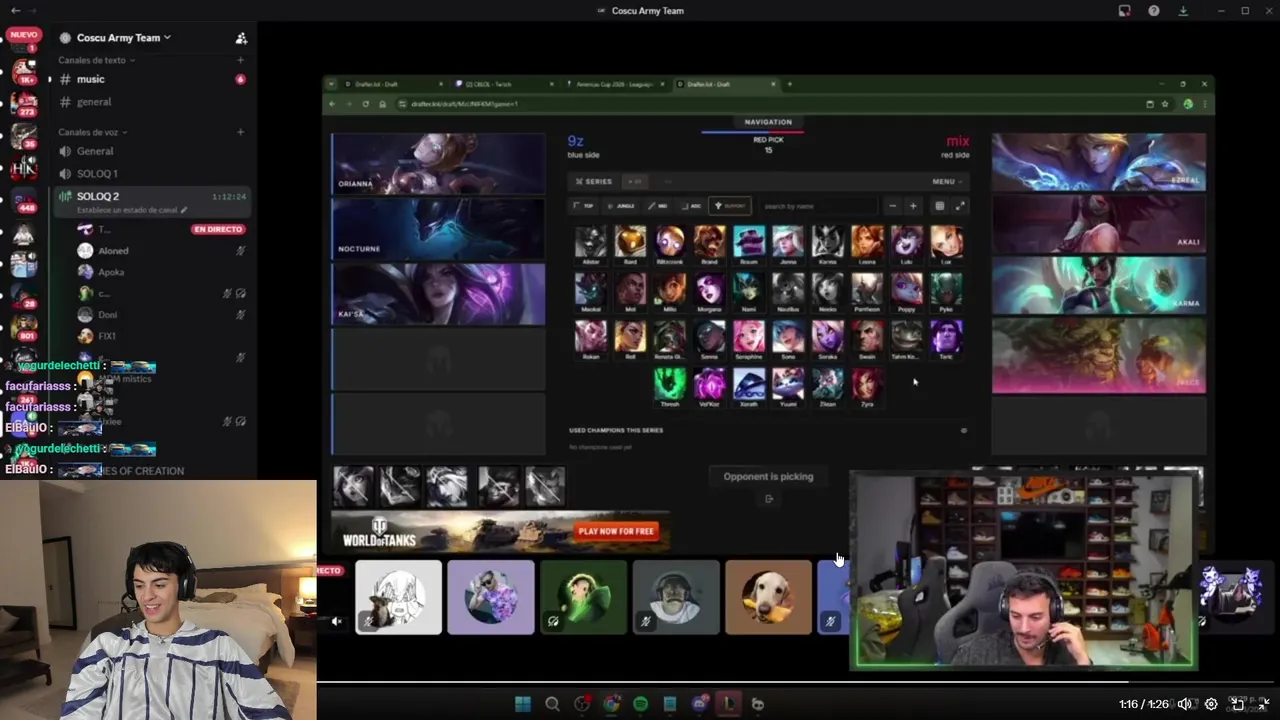Open the first Drafter.lol browser tab
Screen dimensions: 1280x720
[x=392, y=84]
